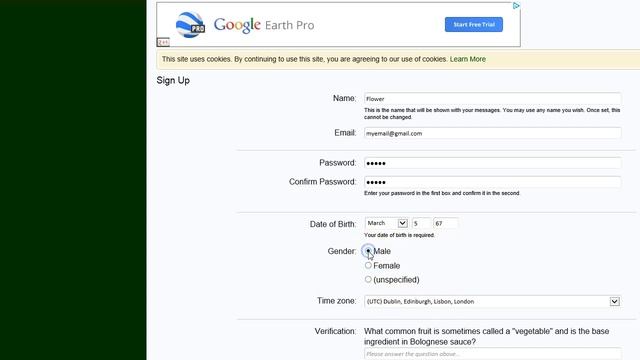Click the Google Earth Pro logo icon

point(190,25)
